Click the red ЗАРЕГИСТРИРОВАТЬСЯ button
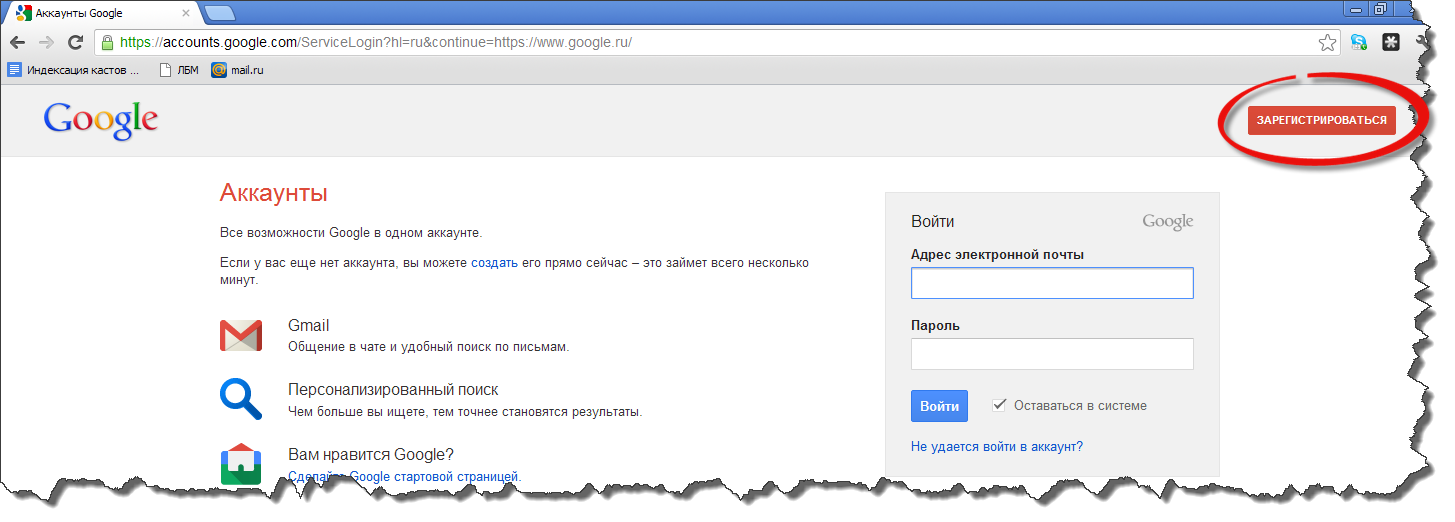This screenshot has height=522, width=1455. 1322,120
